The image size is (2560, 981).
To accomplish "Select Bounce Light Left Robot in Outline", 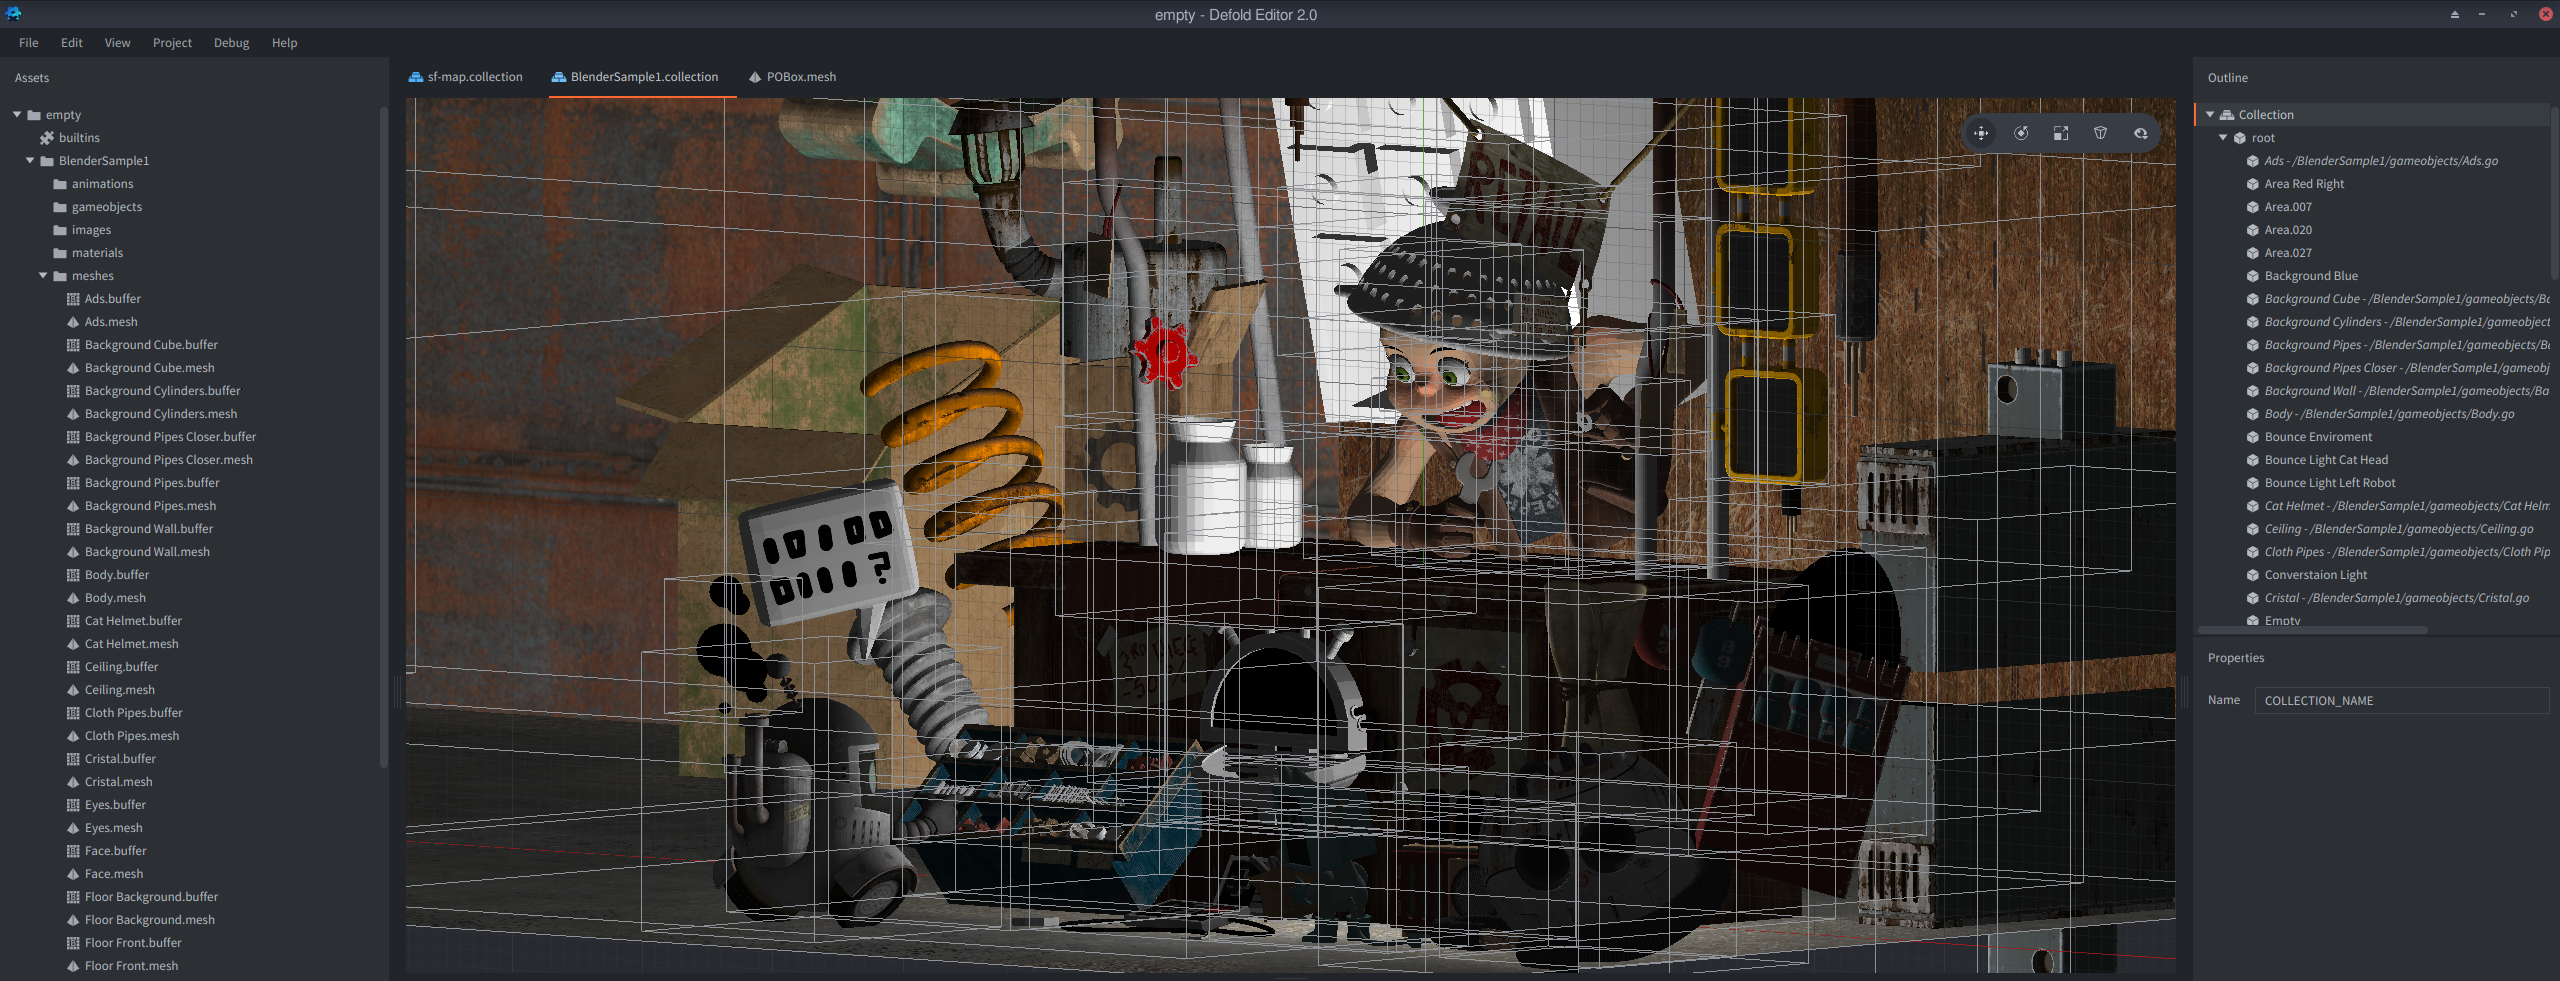I will [x=2330, y=483].
